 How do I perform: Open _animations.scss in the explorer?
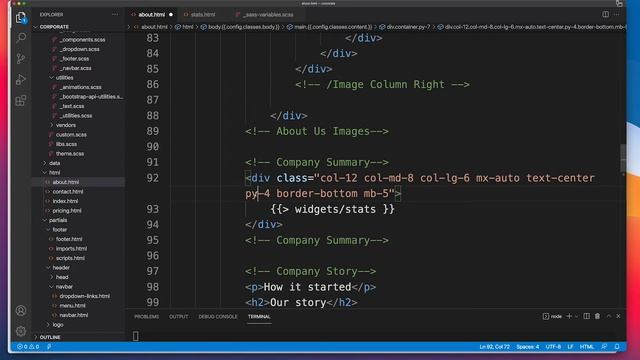(80, 87)
